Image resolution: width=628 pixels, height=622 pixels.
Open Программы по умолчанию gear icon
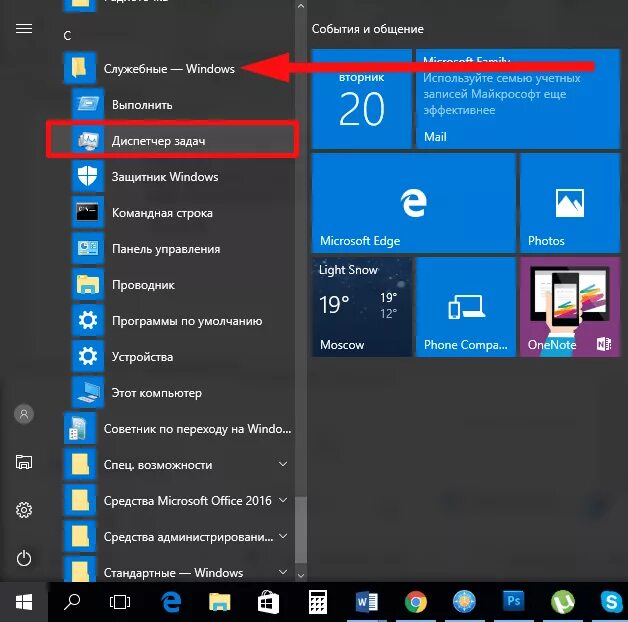pyautogui.click(x=87, y=320)
